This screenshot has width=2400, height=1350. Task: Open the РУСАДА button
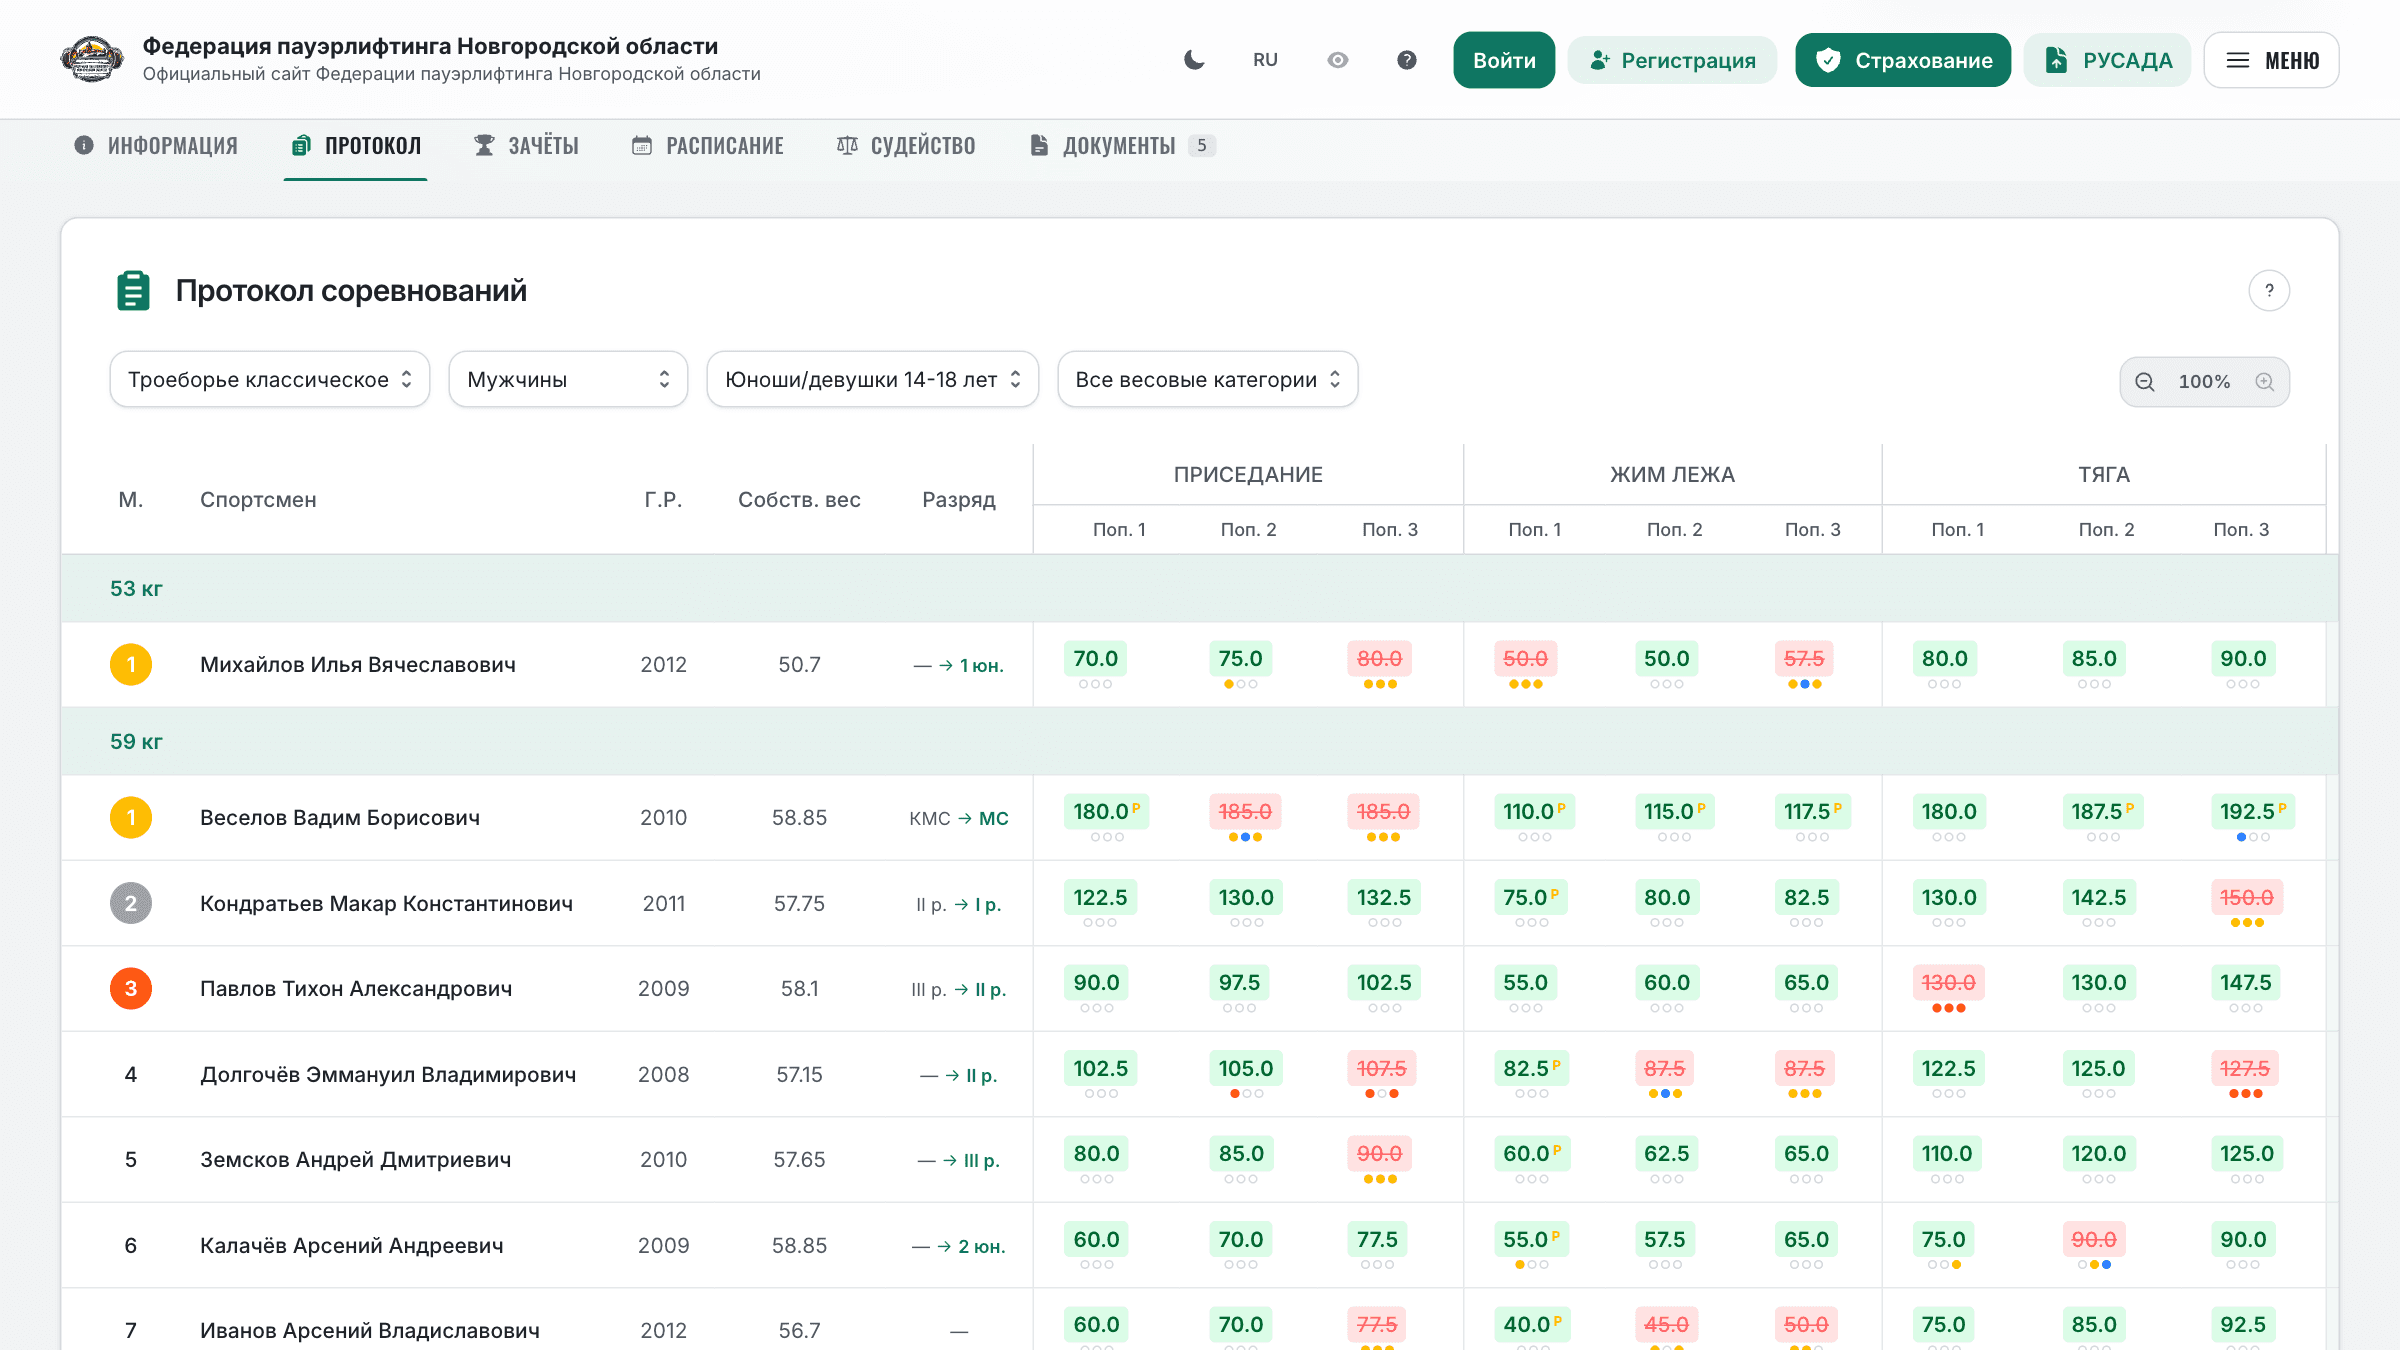[2107, 60]
